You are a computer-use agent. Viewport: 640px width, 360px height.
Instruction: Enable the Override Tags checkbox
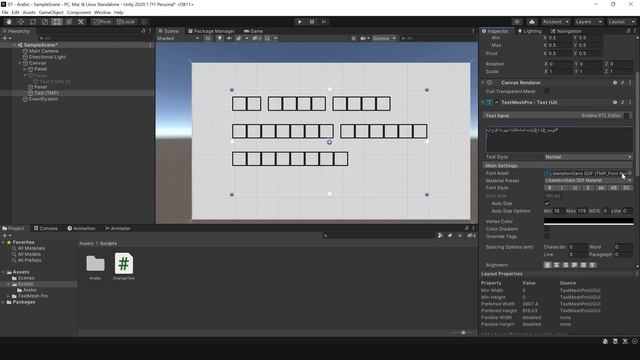tap(547, 236)
